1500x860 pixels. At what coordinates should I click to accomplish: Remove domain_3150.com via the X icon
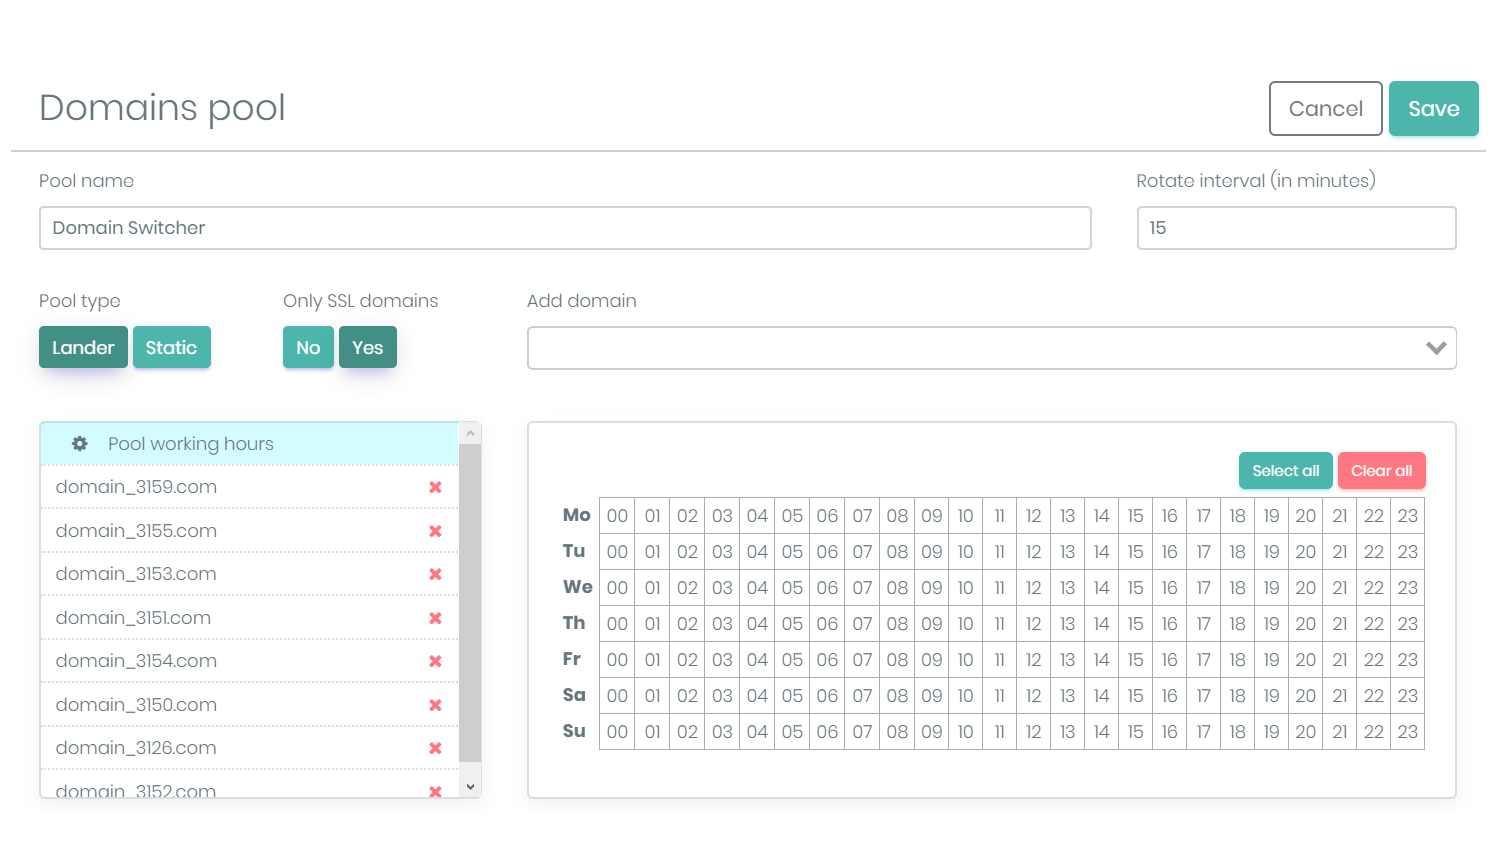(x=435, y=705)
